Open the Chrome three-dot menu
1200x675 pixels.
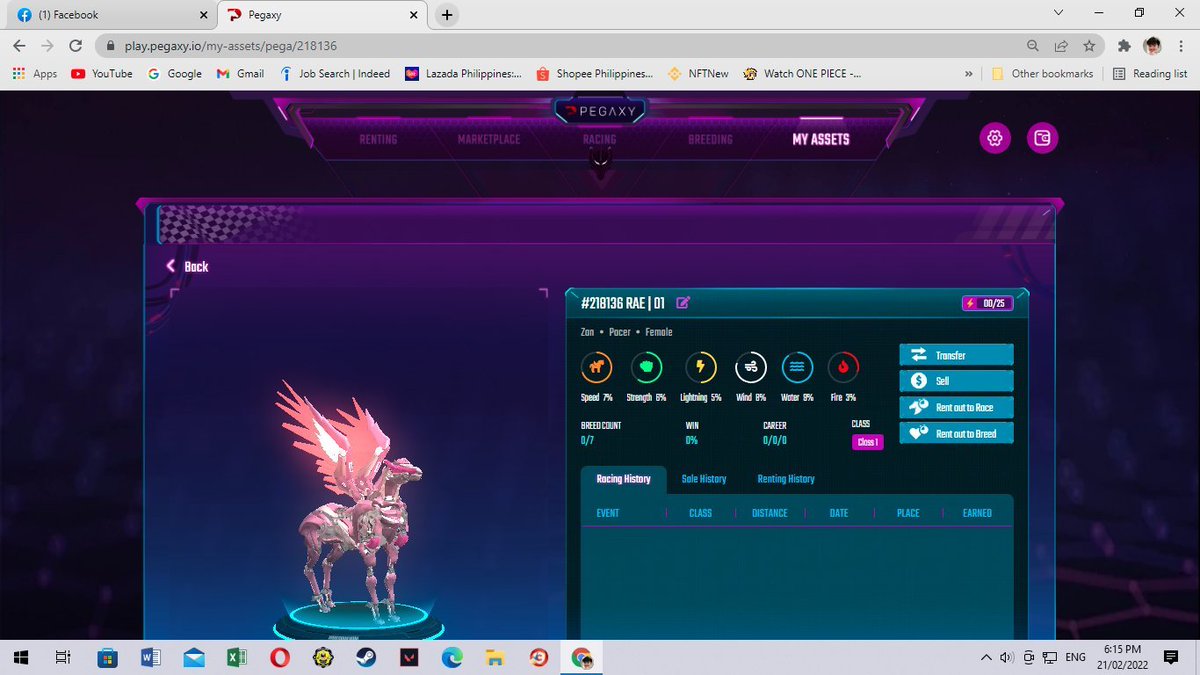(1180, 46)
